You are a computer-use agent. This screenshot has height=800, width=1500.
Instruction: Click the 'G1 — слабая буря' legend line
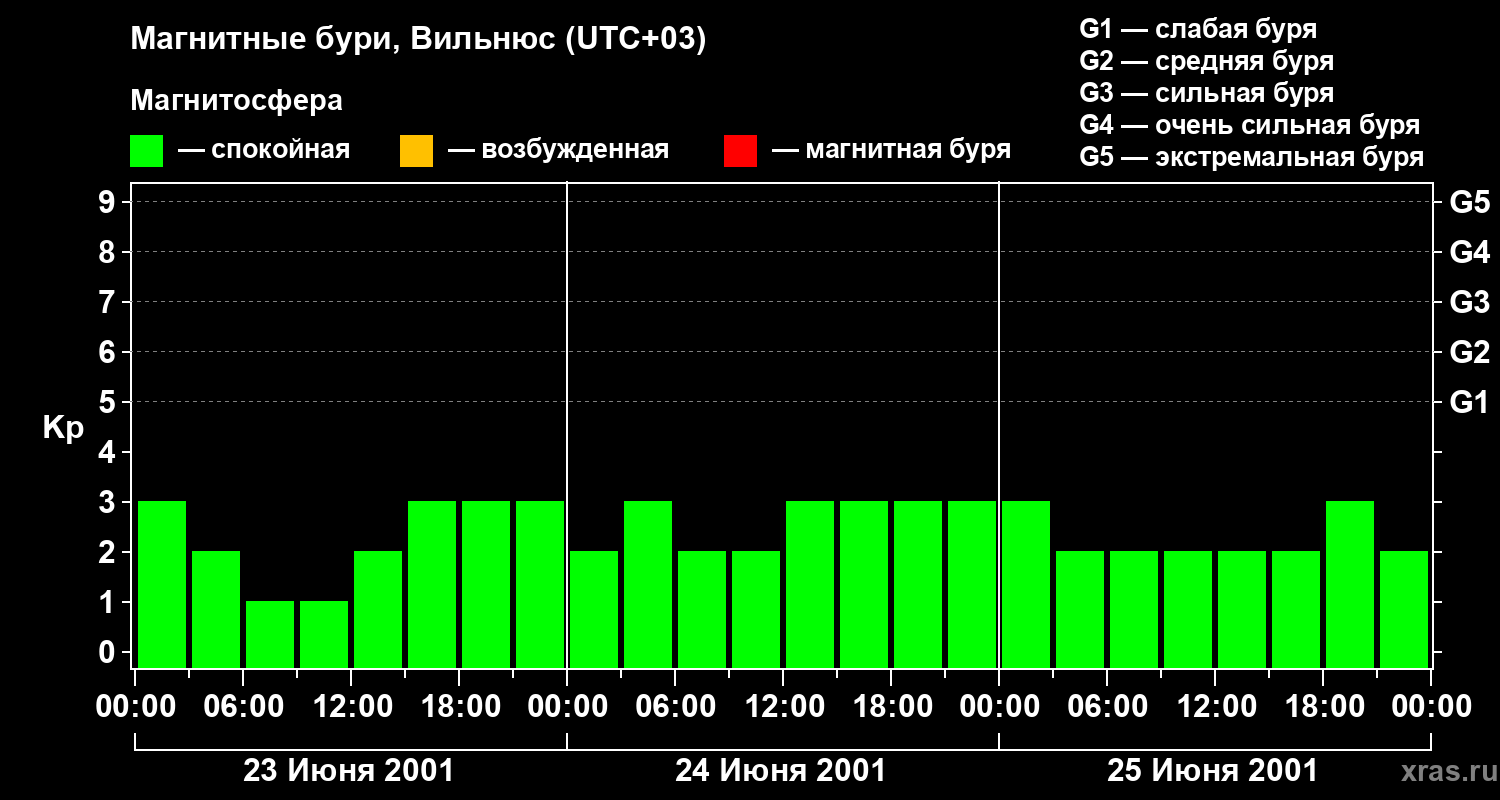pyautogui.click(x=1198, y=29)
